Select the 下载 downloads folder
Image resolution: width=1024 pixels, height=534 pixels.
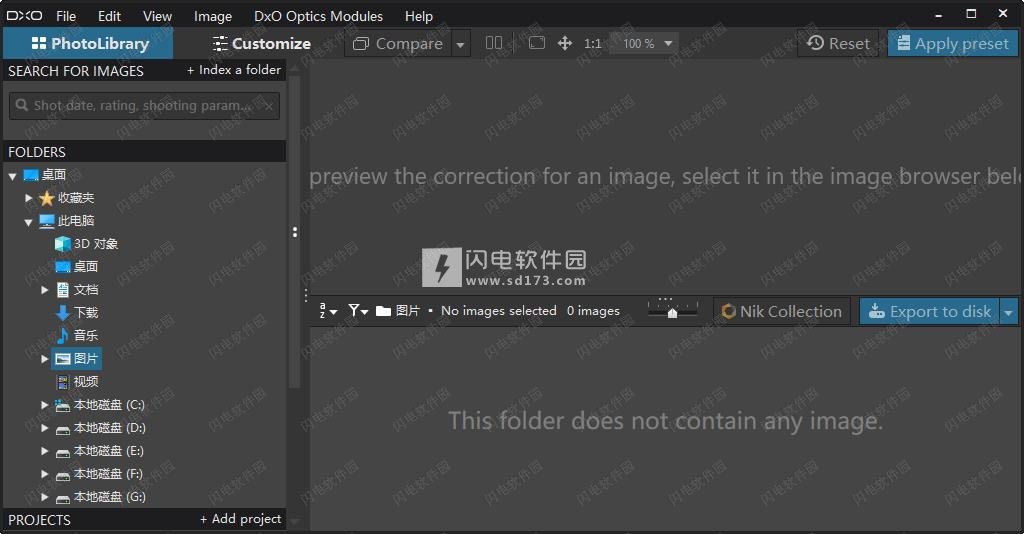tap(77, 313)
